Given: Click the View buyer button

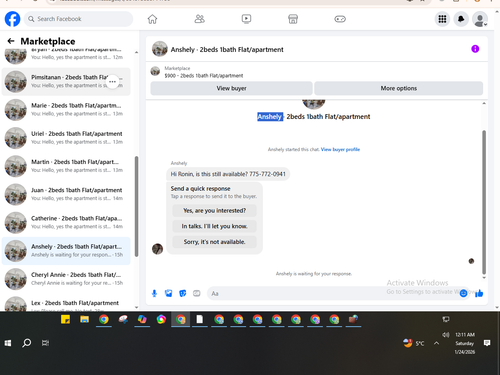Looking at the screenshot, I should coord(231,88).
